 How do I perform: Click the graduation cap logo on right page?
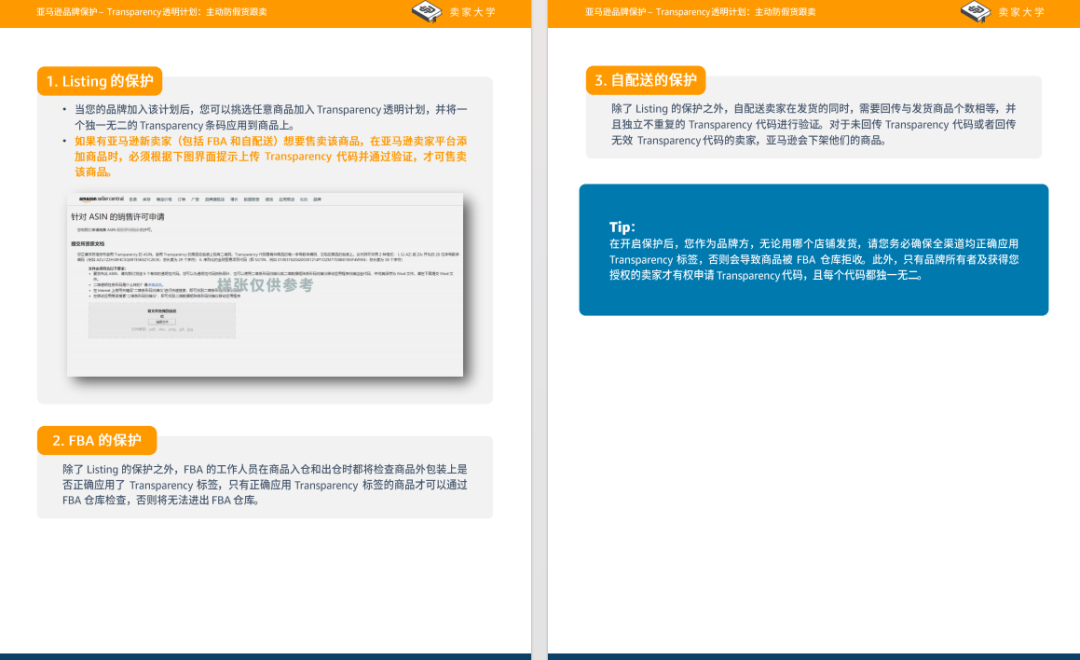tap(975, 12)
